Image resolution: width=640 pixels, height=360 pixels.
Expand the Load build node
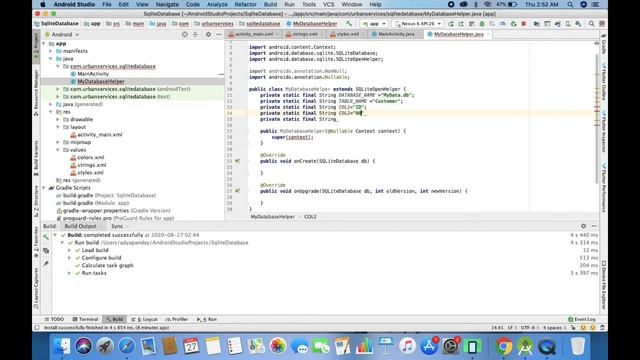point(69,250)
